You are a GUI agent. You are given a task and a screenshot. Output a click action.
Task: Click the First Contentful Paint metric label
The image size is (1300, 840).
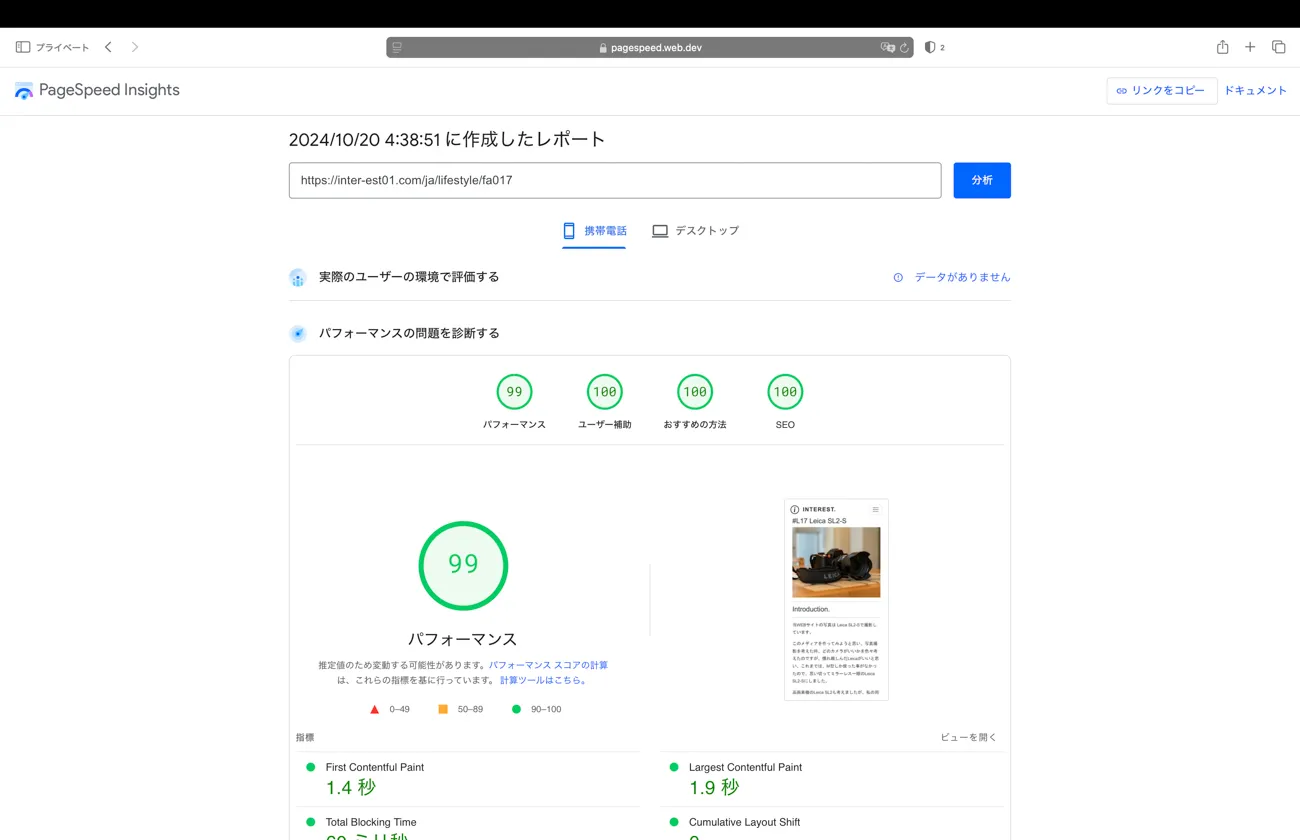375,767
